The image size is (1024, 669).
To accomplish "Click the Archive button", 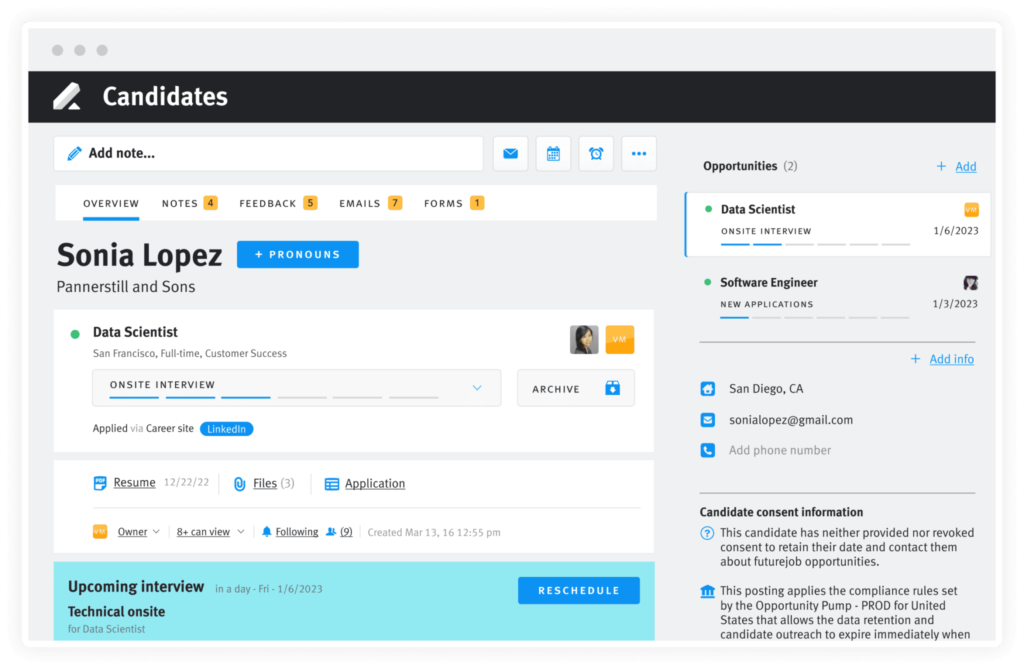I will coord(576,388).
